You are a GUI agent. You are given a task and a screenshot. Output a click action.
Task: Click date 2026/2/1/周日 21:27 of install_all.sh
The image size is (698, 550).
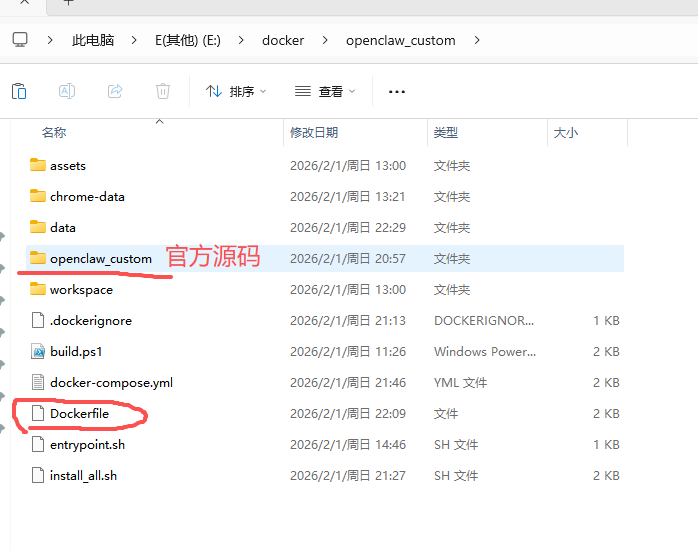348,476
